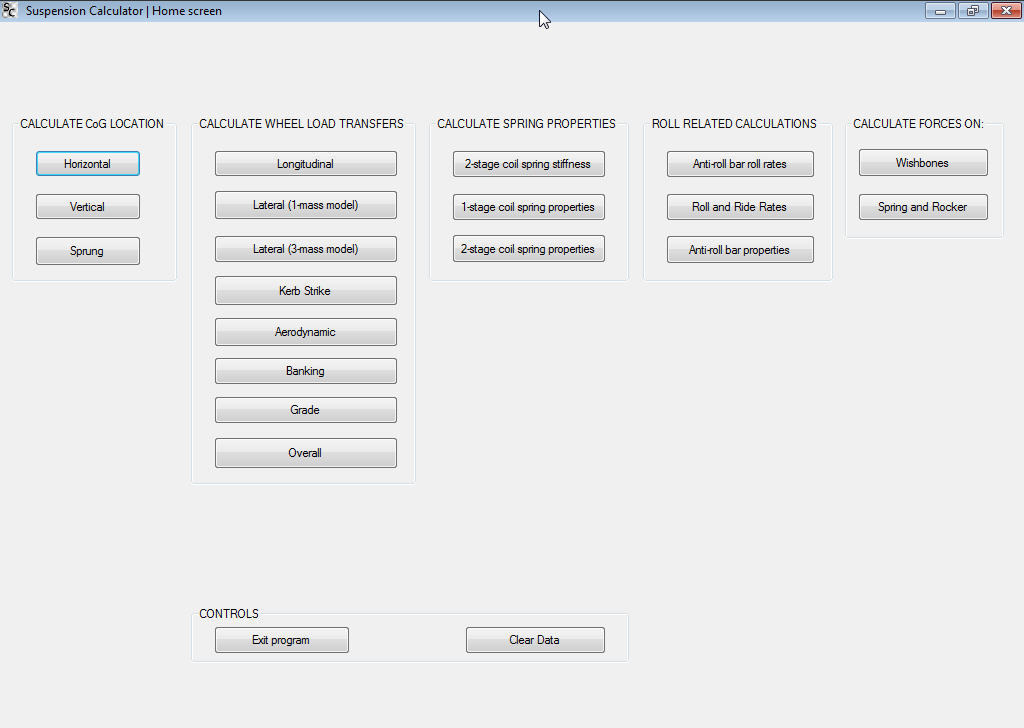
Task: Calculate 1-stage coil spring properties
Action: [x=528, y=207]
